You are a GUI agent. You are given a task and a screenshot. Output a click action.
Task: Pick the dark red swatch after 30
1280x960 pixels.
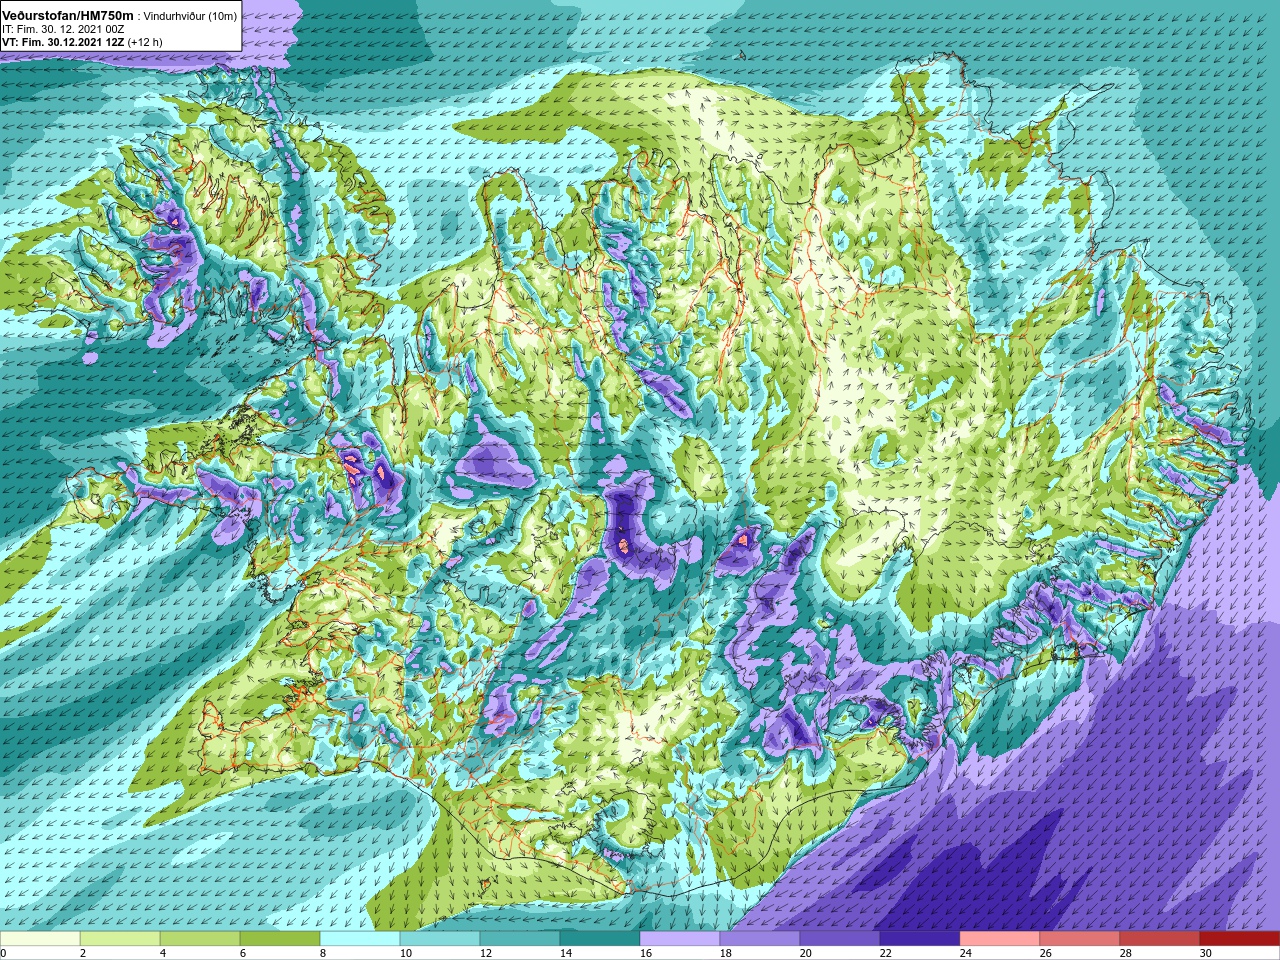coord(1240,939)
